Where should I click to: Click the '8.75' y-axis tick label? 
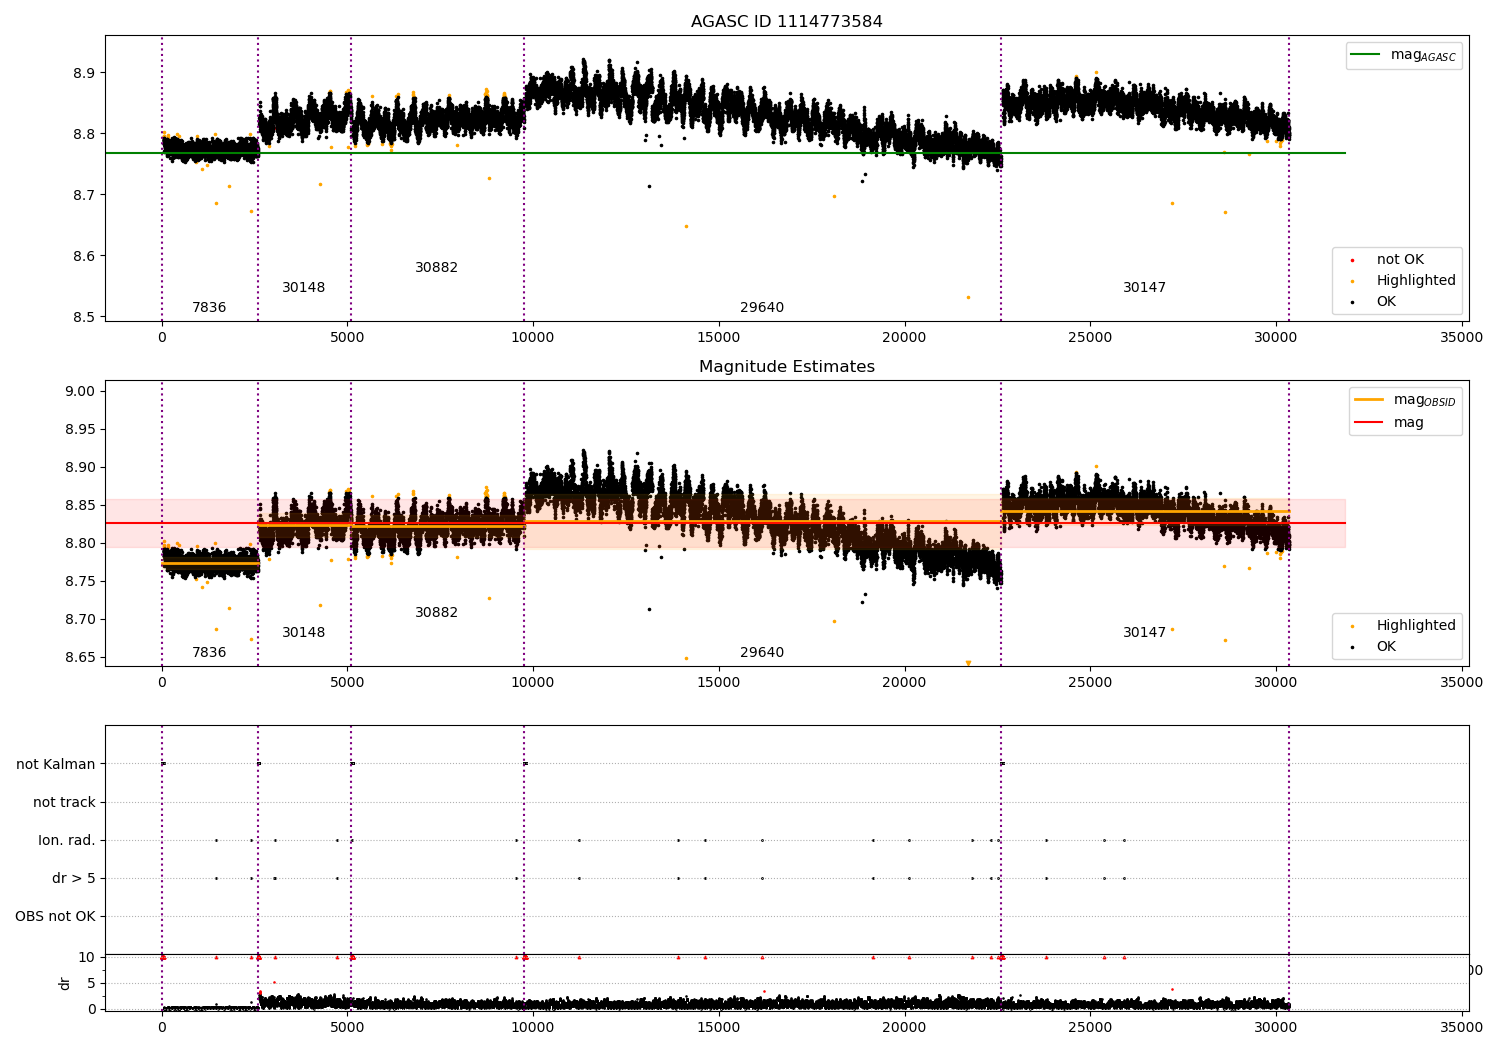click(81, 582)
